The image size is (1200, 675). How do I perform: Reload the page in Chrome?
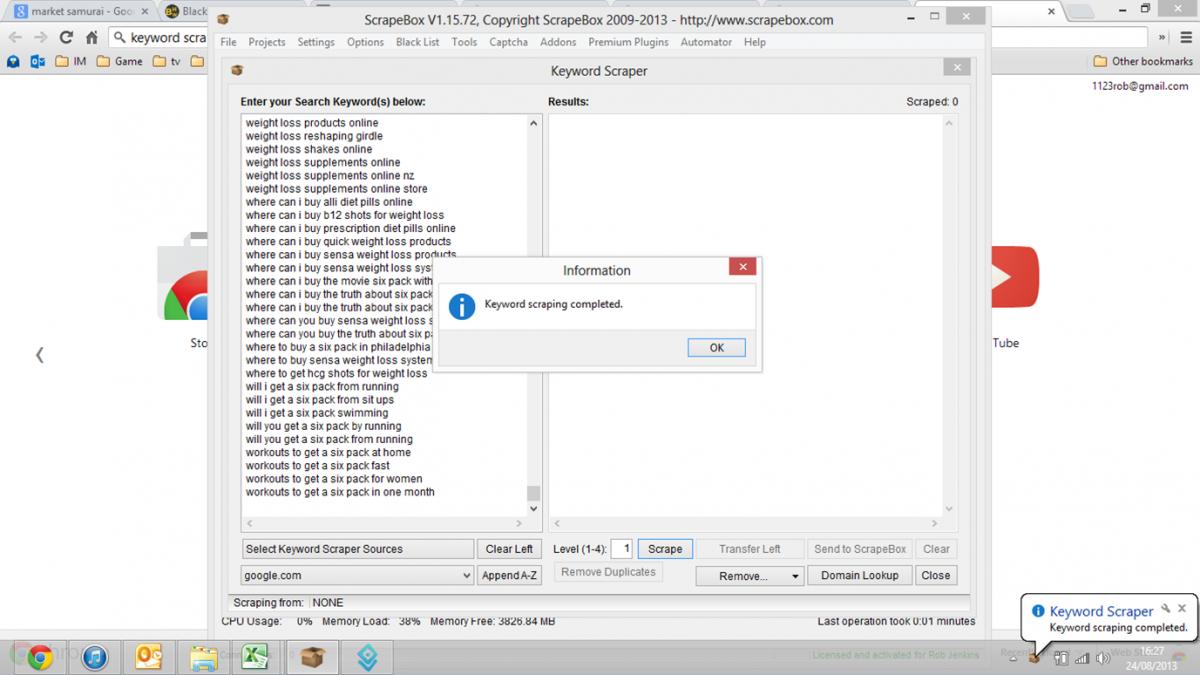(x=66, y=37)
